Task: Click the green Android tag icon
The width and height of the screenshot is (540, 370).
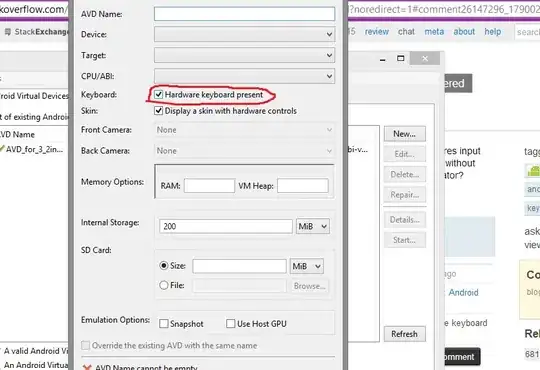Action: [533, 171]
